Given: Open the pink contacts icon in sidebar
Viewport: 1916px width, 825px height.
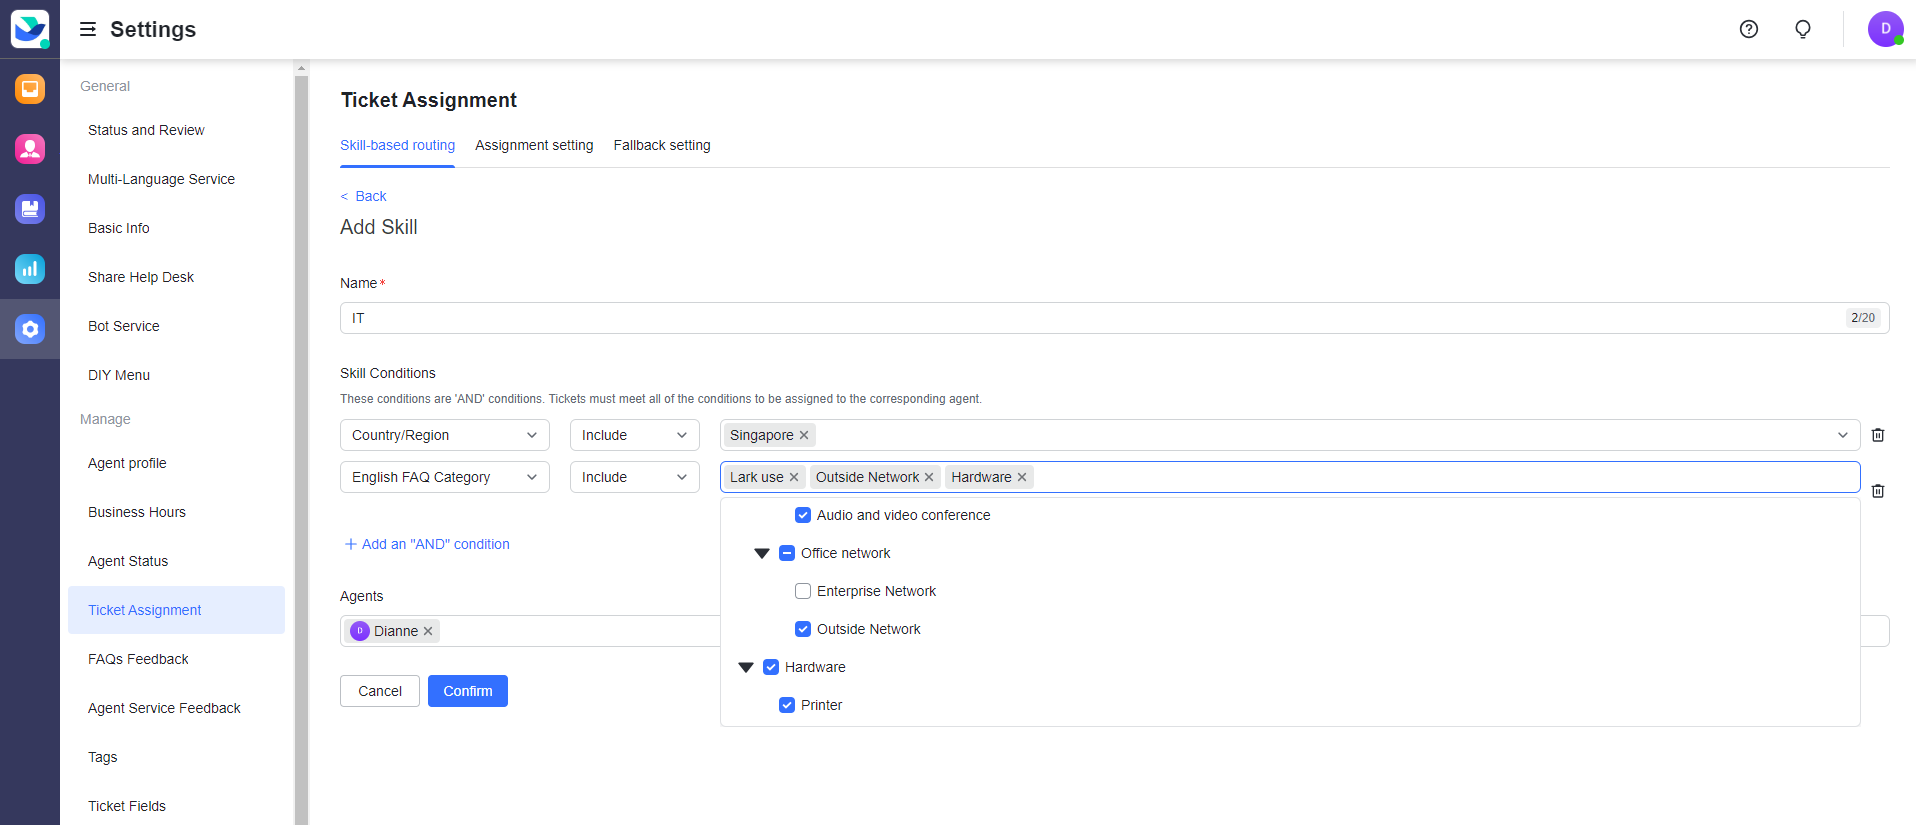Looking at the screenshot, I should point(30,149).
